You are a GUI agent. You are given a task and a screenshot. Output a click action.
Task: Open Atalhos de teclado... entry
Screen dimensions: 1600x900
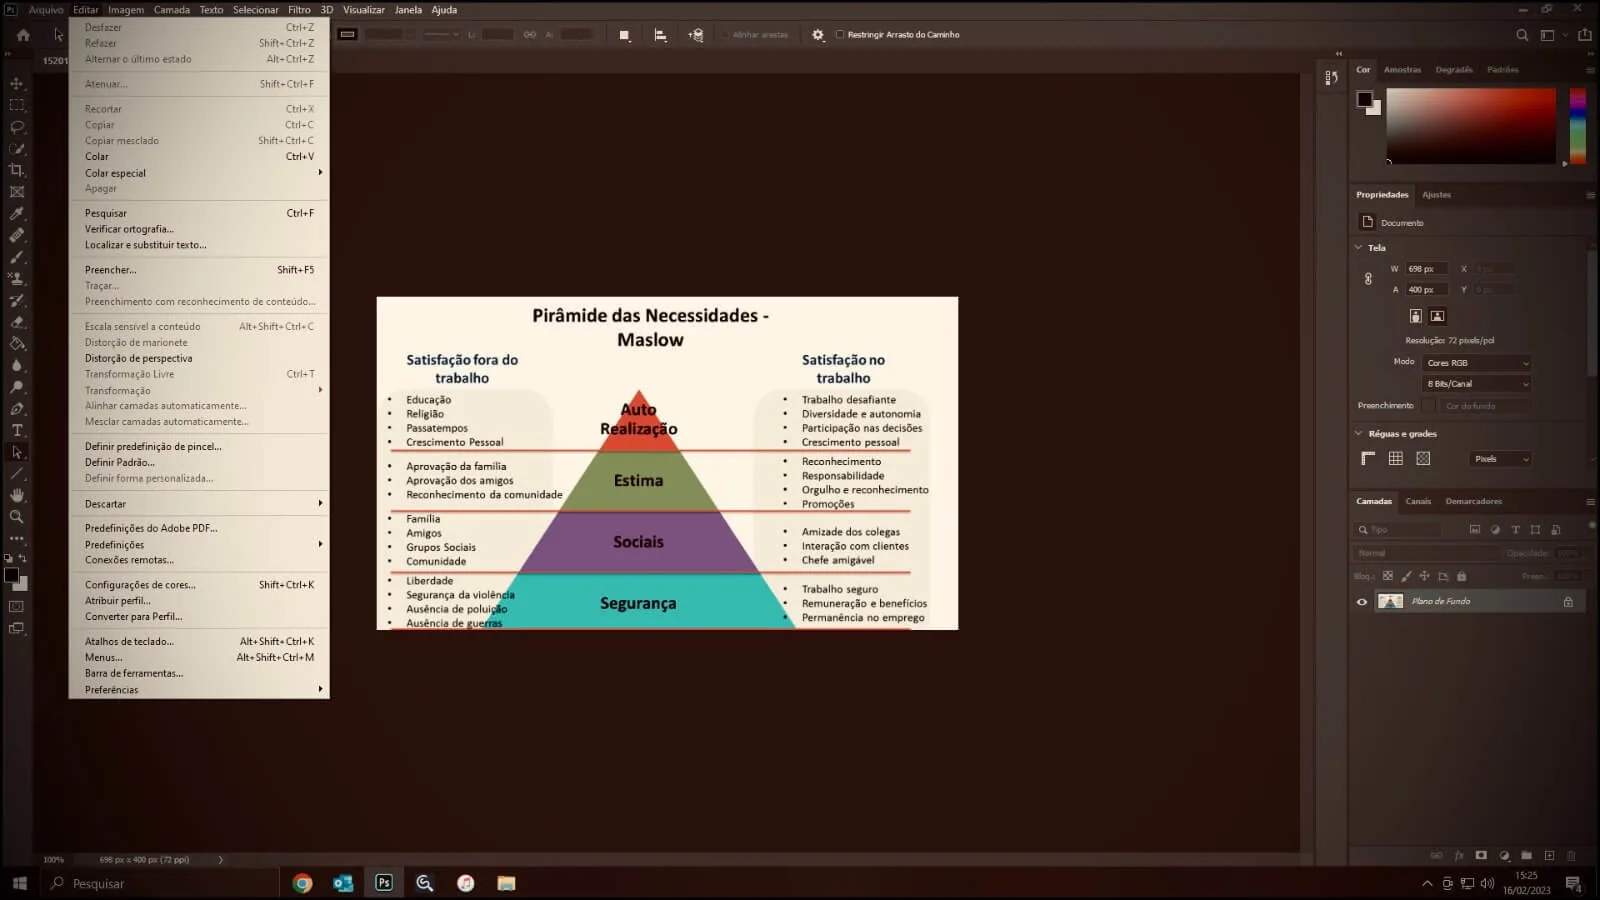pyautogui.click(x=129, y=642)
